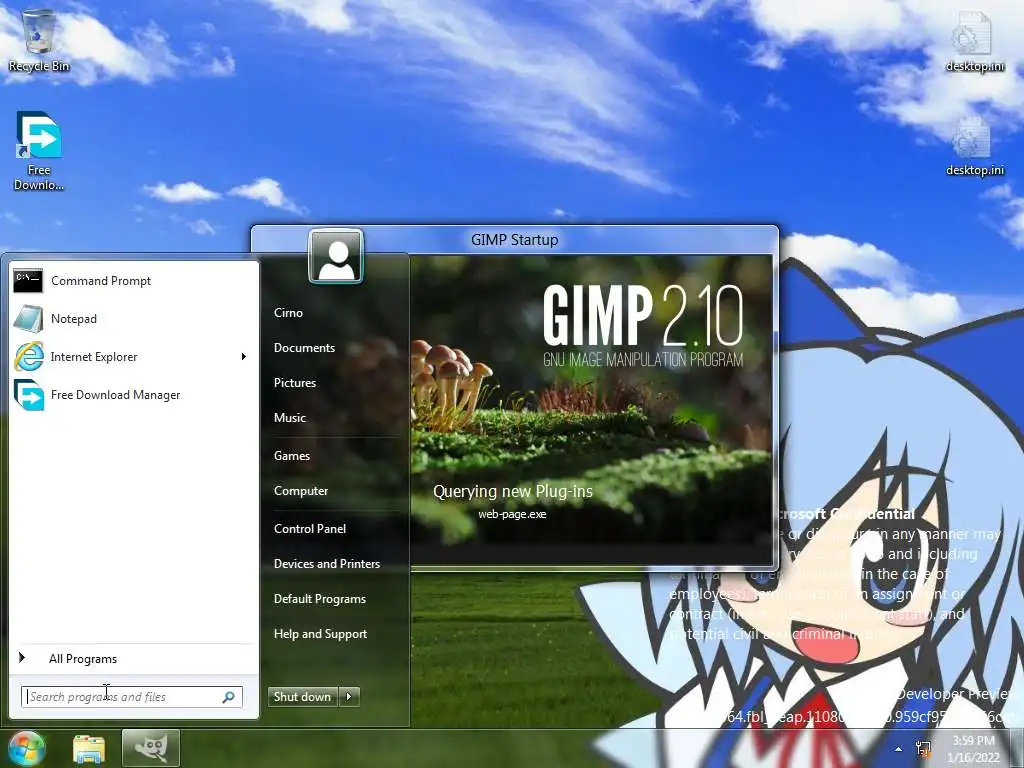Launch Internet Explorer text entry
The image size is (1024, 768).
pyautogui.click(x=94, y=357)
